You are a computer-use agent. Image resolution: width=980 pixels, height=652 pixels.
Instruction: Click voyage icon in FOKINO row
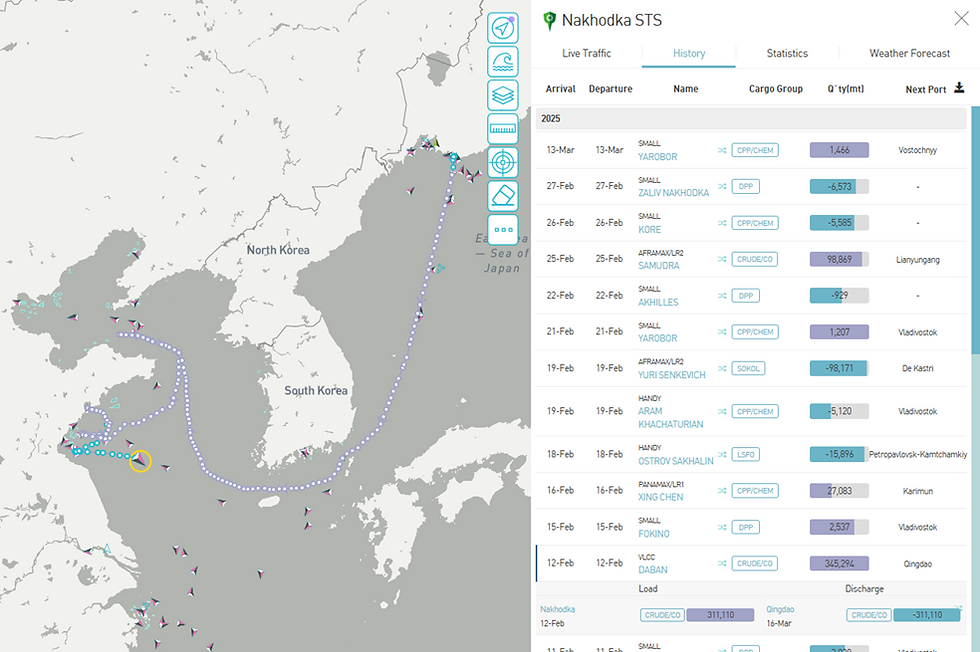[722, 527]
